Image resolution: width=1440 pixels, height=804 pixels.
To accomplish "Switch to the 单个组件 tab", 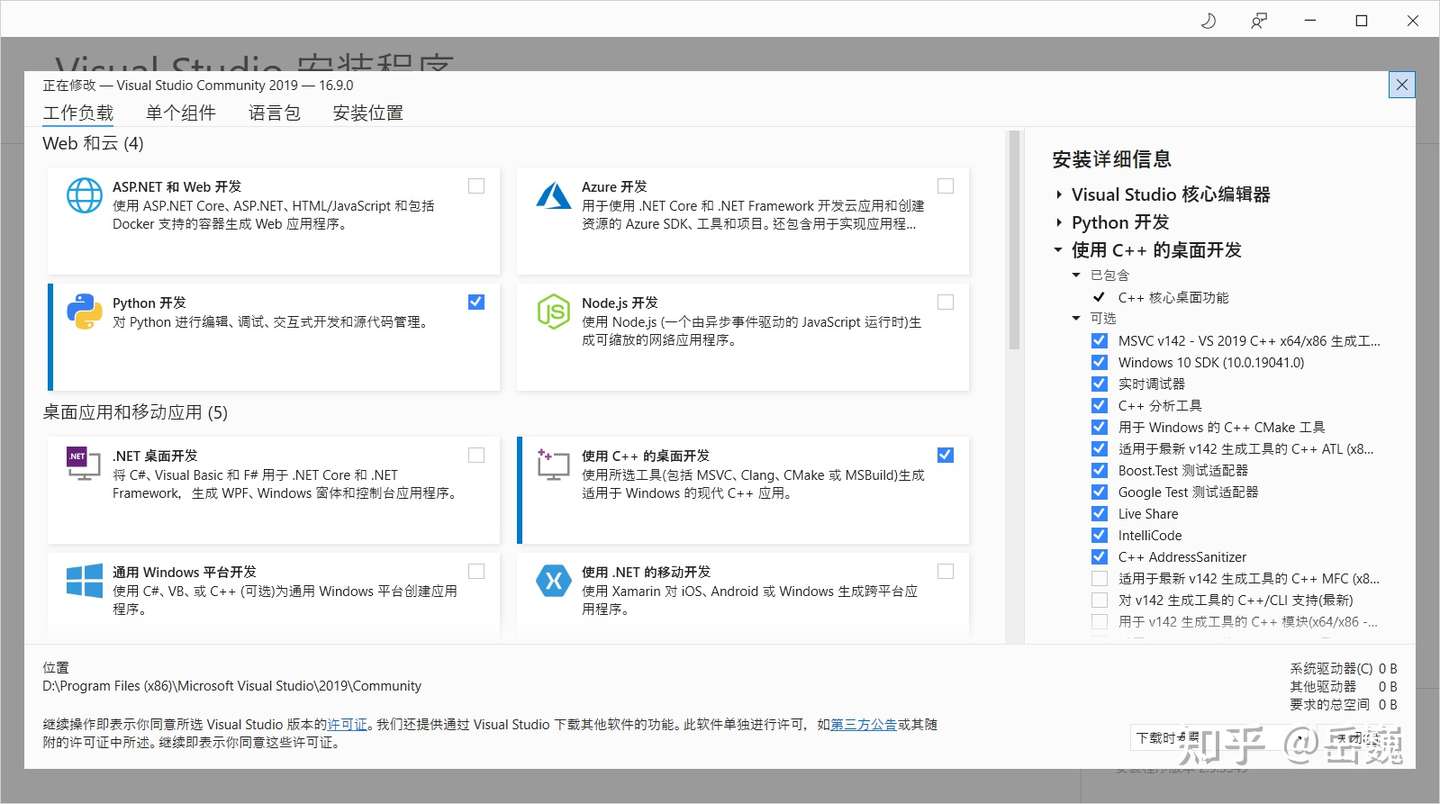I will tap(181, 113).
